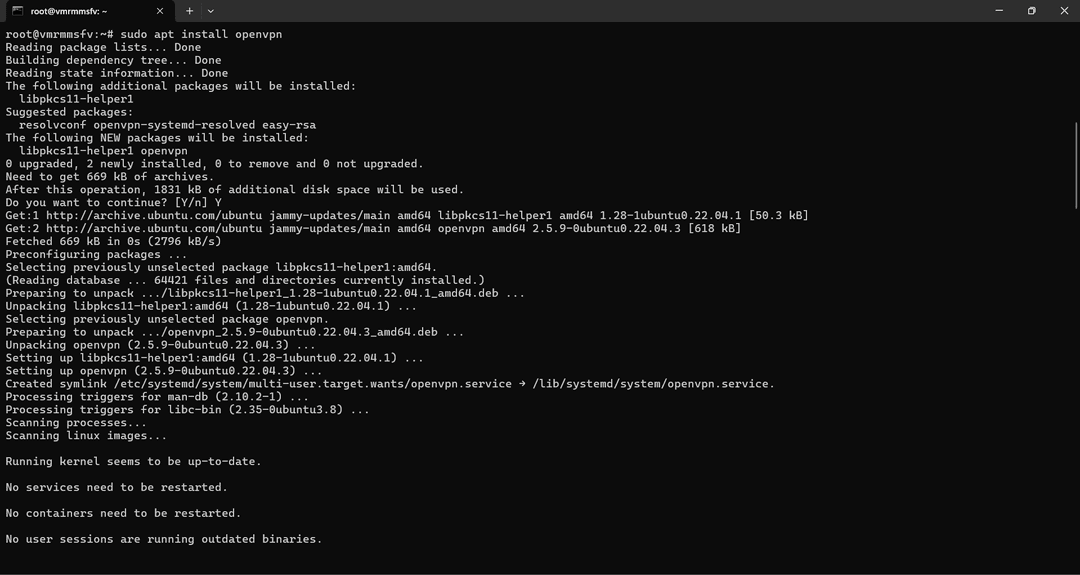This screenshot has width=1080, height=575.
Task: Close the root@vmrmmsfv tab
Action: point(160,11)
